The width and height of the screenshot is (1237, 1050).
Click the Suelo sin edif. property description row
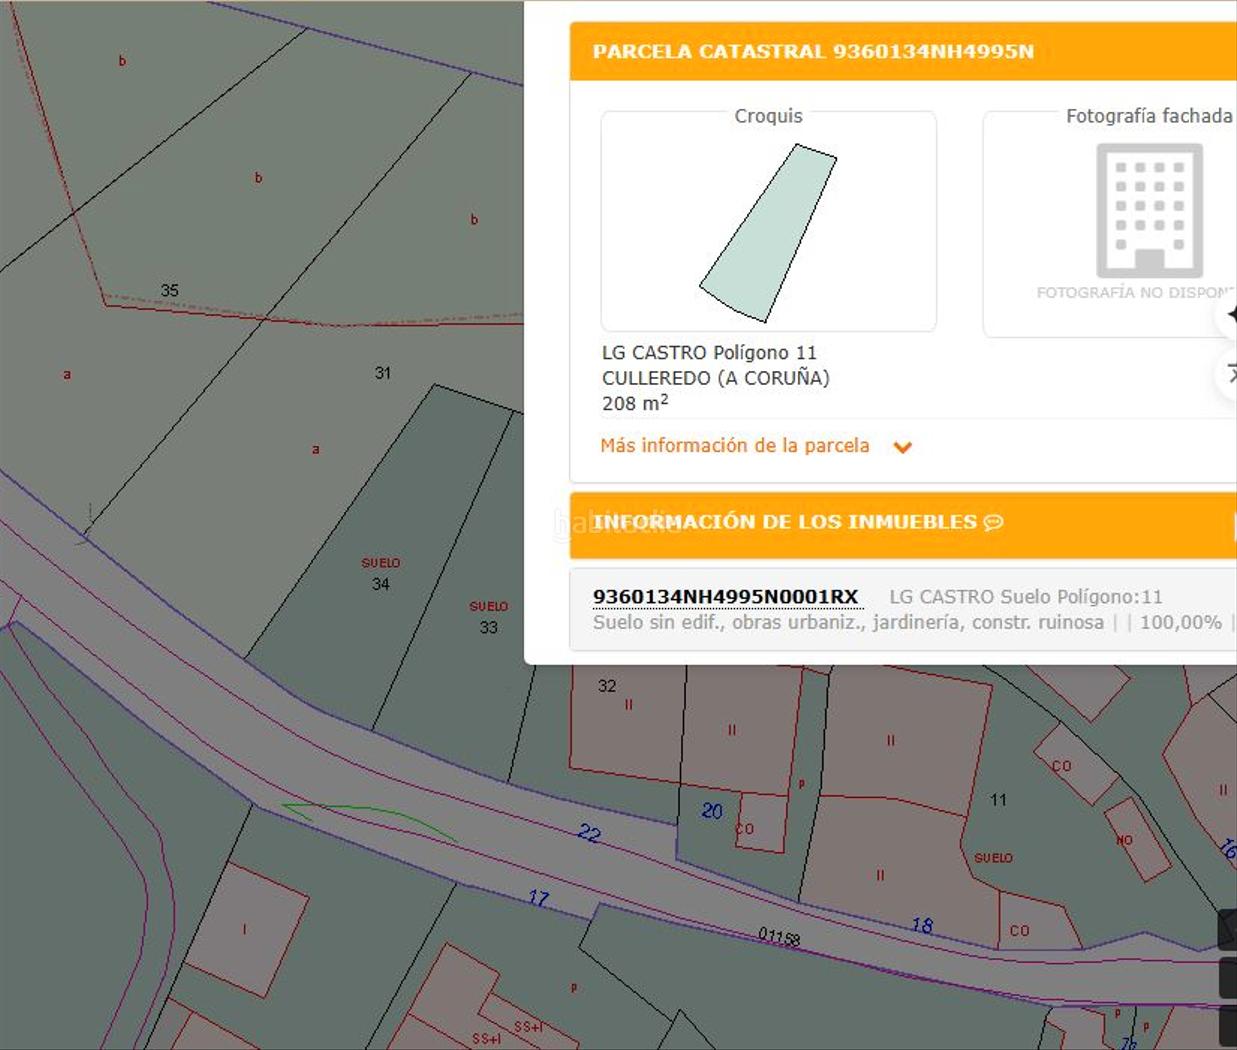(848, 623)
